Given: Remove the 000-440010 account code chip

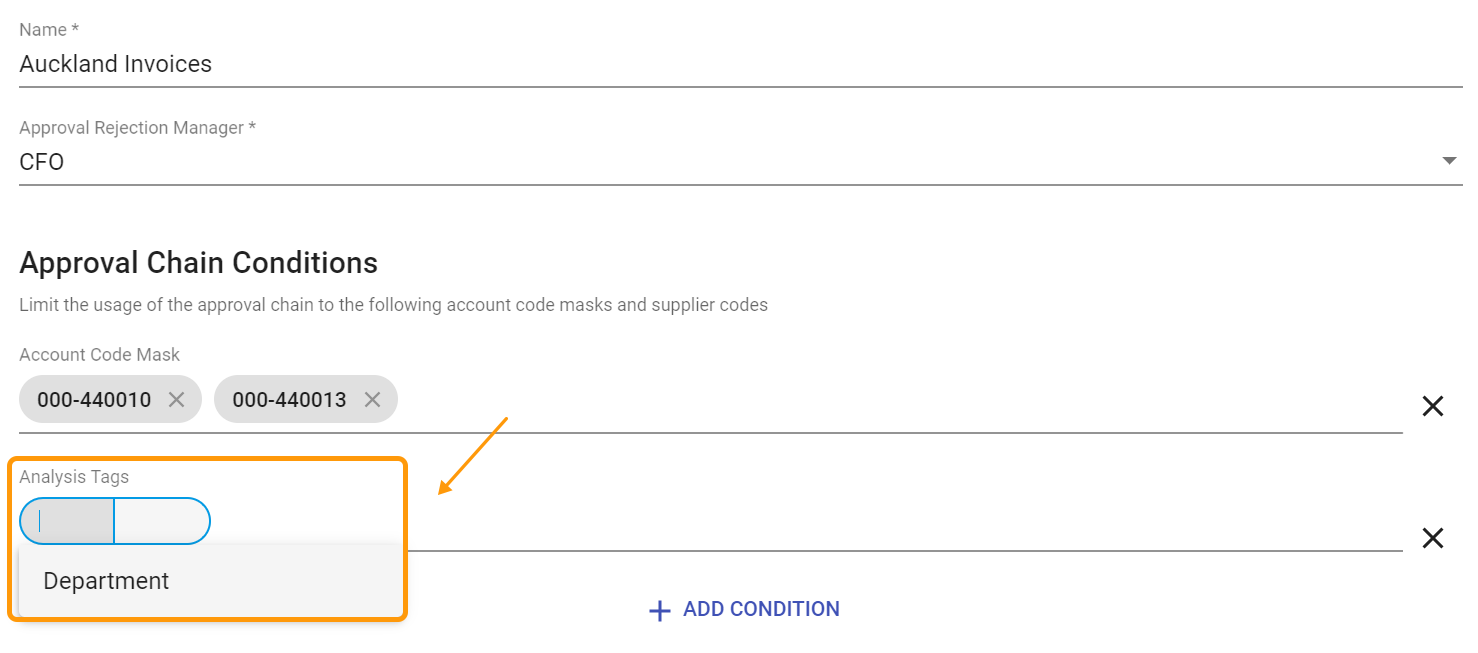Looking at the screenshot, I should (176, 399).
